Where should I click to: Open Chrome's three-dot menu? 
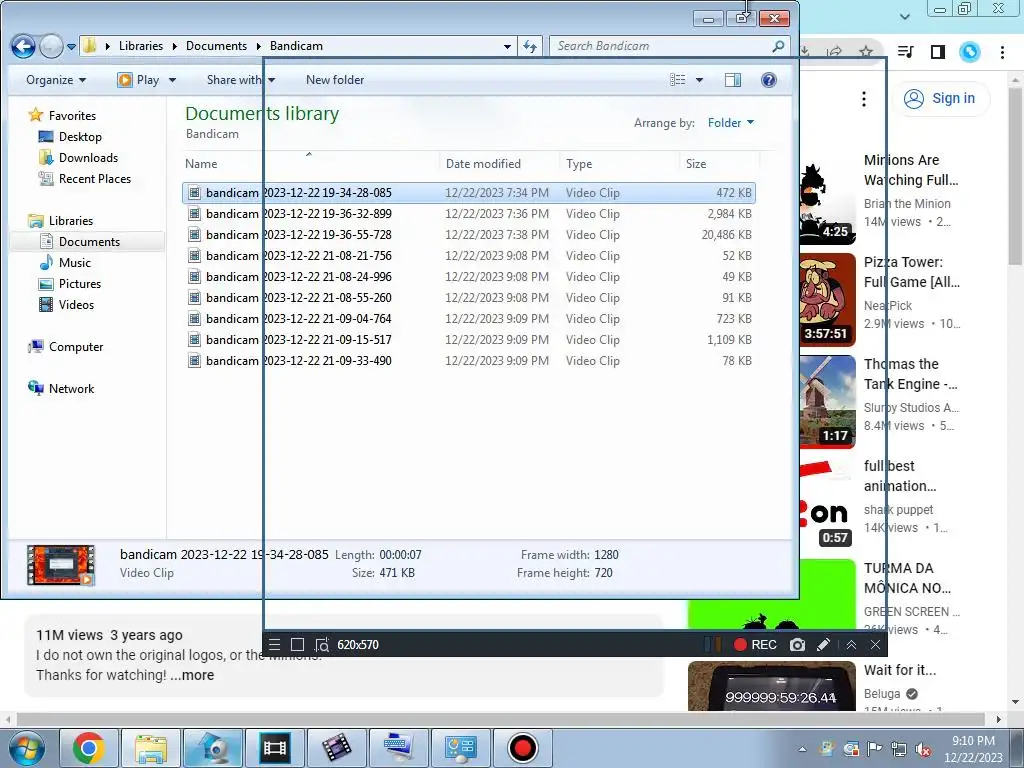[1002, 52]
